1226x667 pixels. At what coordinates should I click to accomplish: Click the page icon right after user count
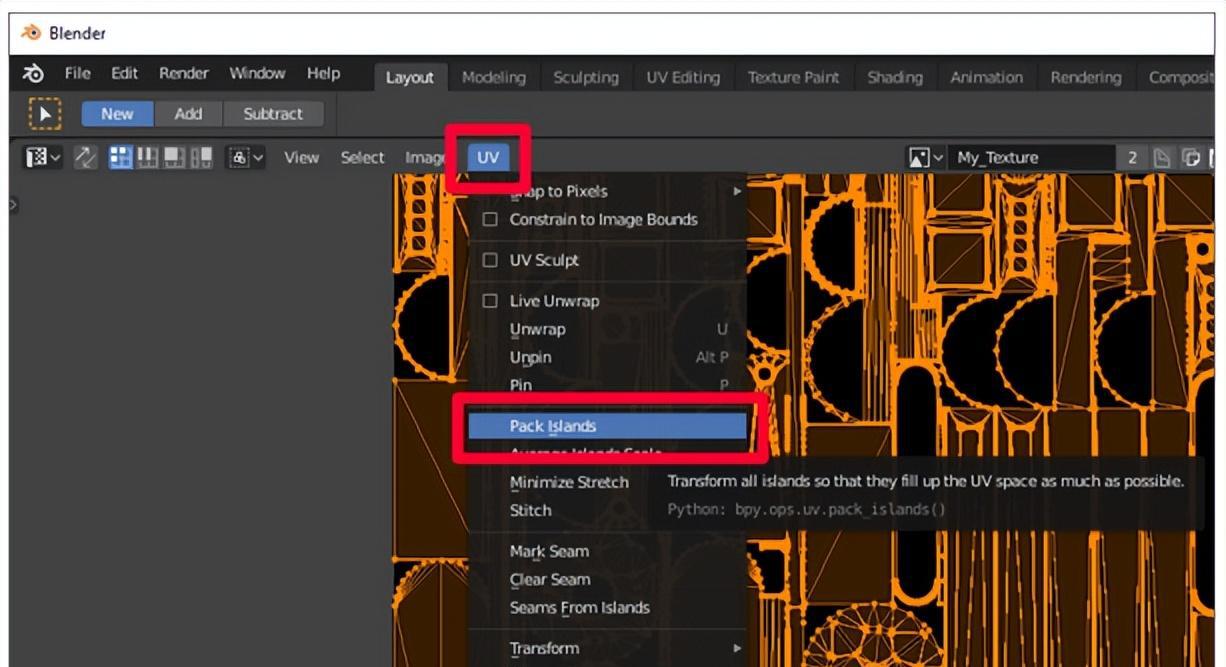[1162, 157]
